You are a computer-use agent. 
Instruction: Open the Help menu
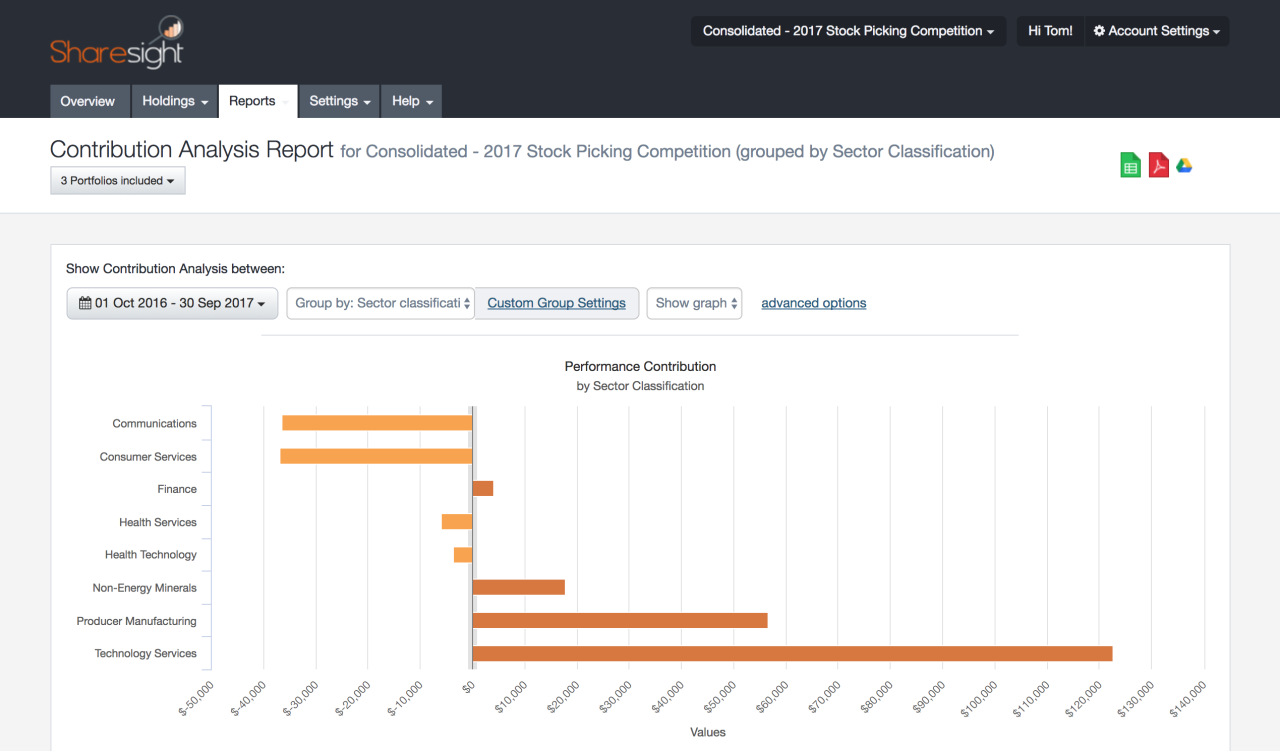(412, 101)
